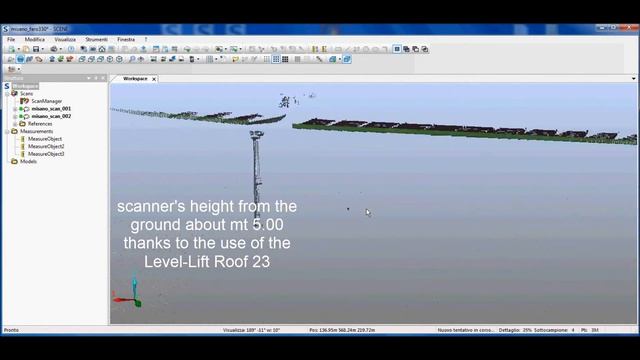
Task: Click status text 'Pronto'
Action: 11,330
